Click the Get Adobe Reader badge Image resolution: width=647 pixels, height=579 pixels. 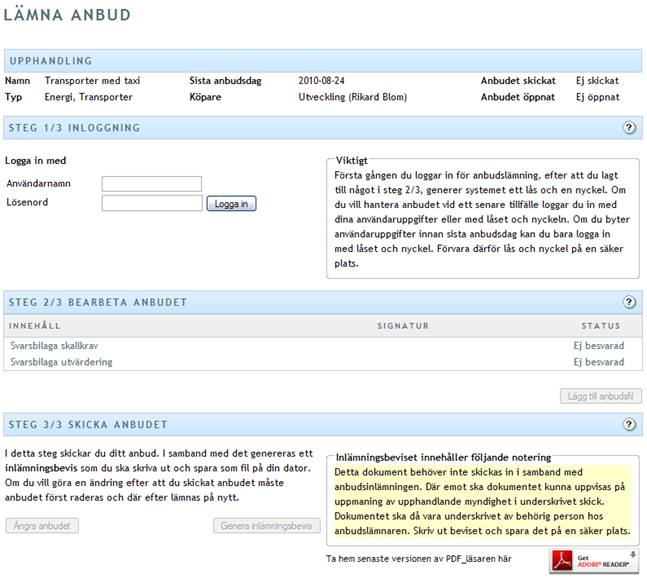[x=593, y=561]
